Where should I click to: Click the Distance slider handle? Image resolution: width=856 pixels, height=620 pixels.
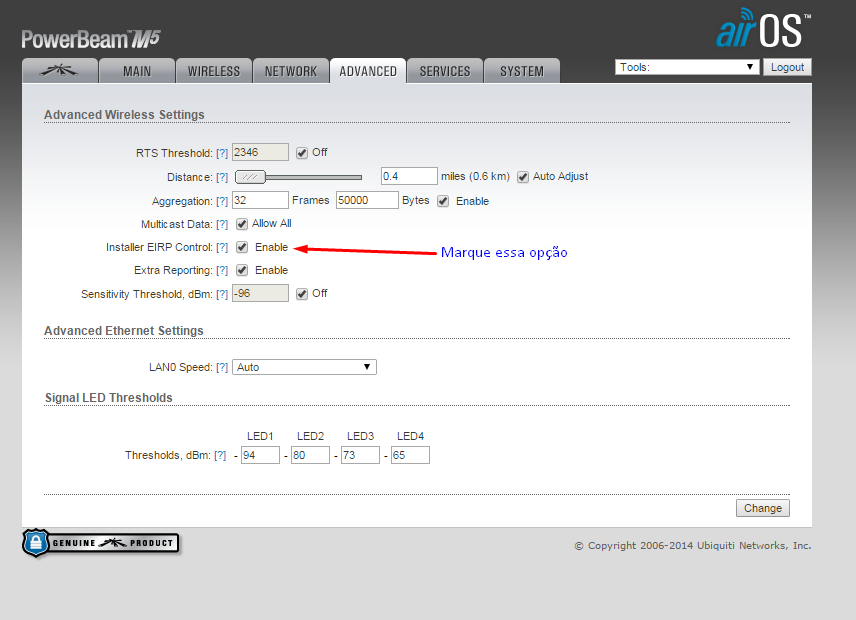[x=250, y=177]
